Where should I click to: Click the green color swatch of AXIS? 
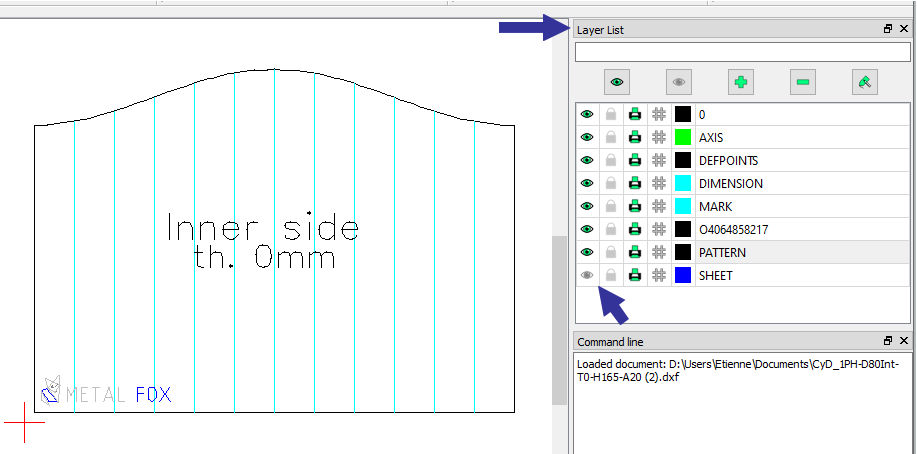point(683,137)
